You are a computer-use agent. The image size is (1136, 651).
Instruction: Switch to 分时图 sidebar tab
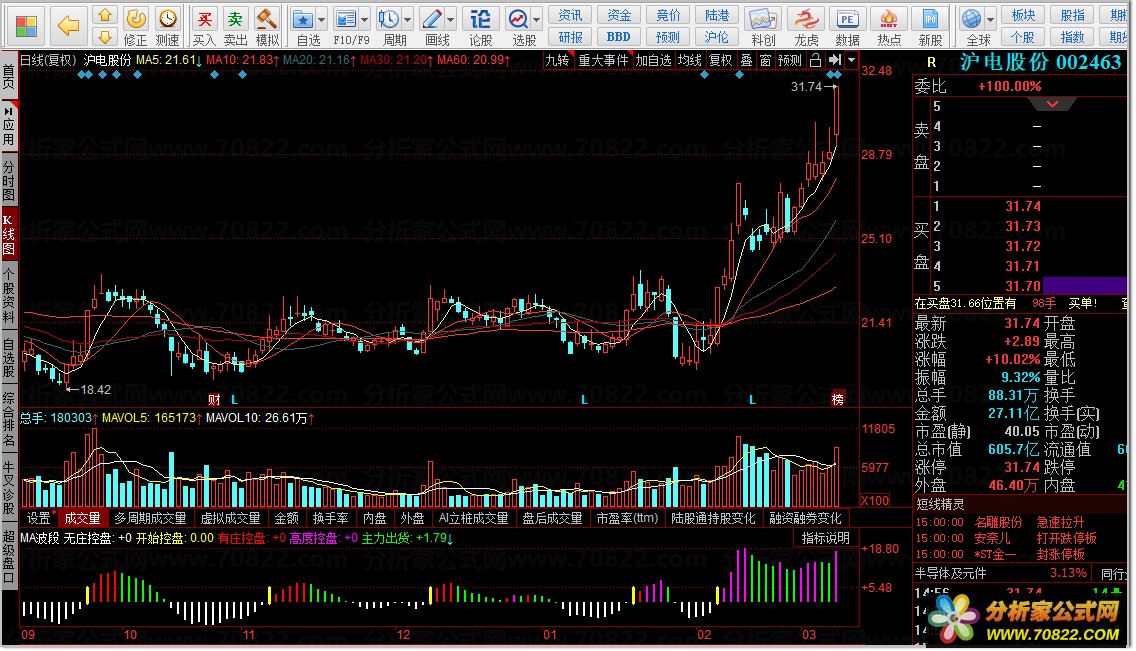(x=9, y=181)
